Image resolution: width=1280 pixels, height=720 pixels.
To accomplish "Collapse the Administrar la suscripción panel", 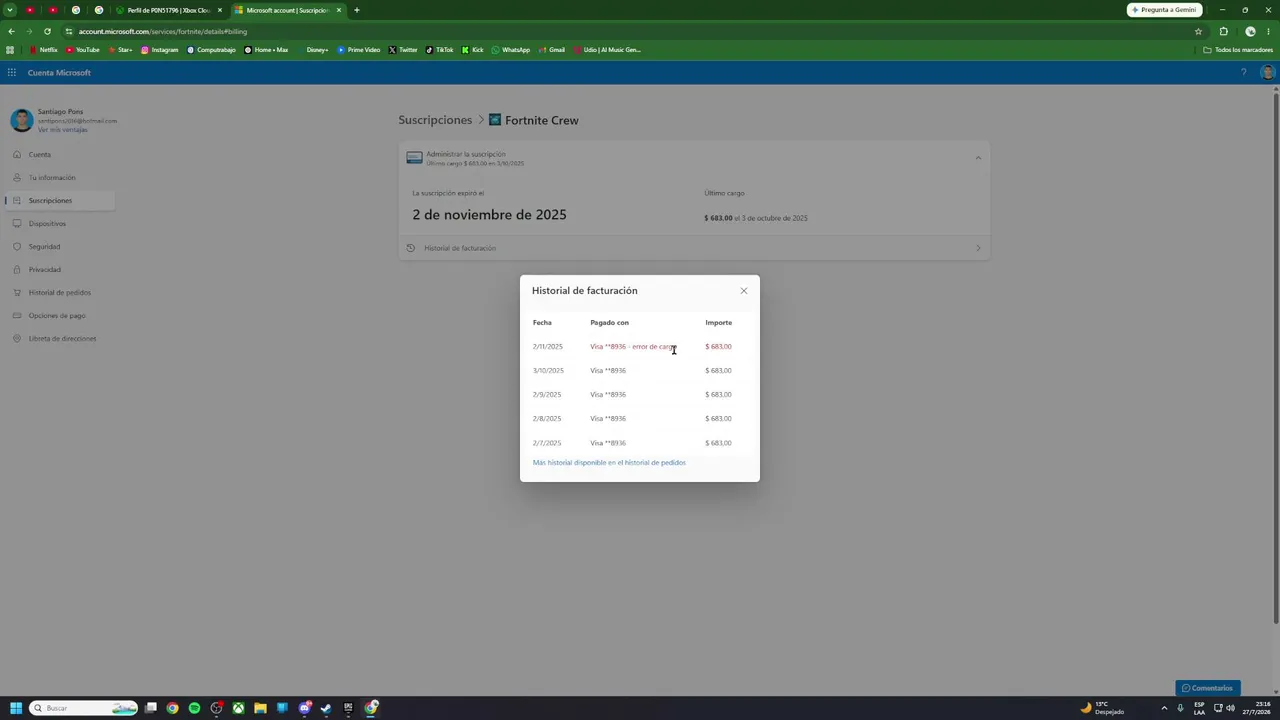I will pyautogui.click(x=978, y=158).
